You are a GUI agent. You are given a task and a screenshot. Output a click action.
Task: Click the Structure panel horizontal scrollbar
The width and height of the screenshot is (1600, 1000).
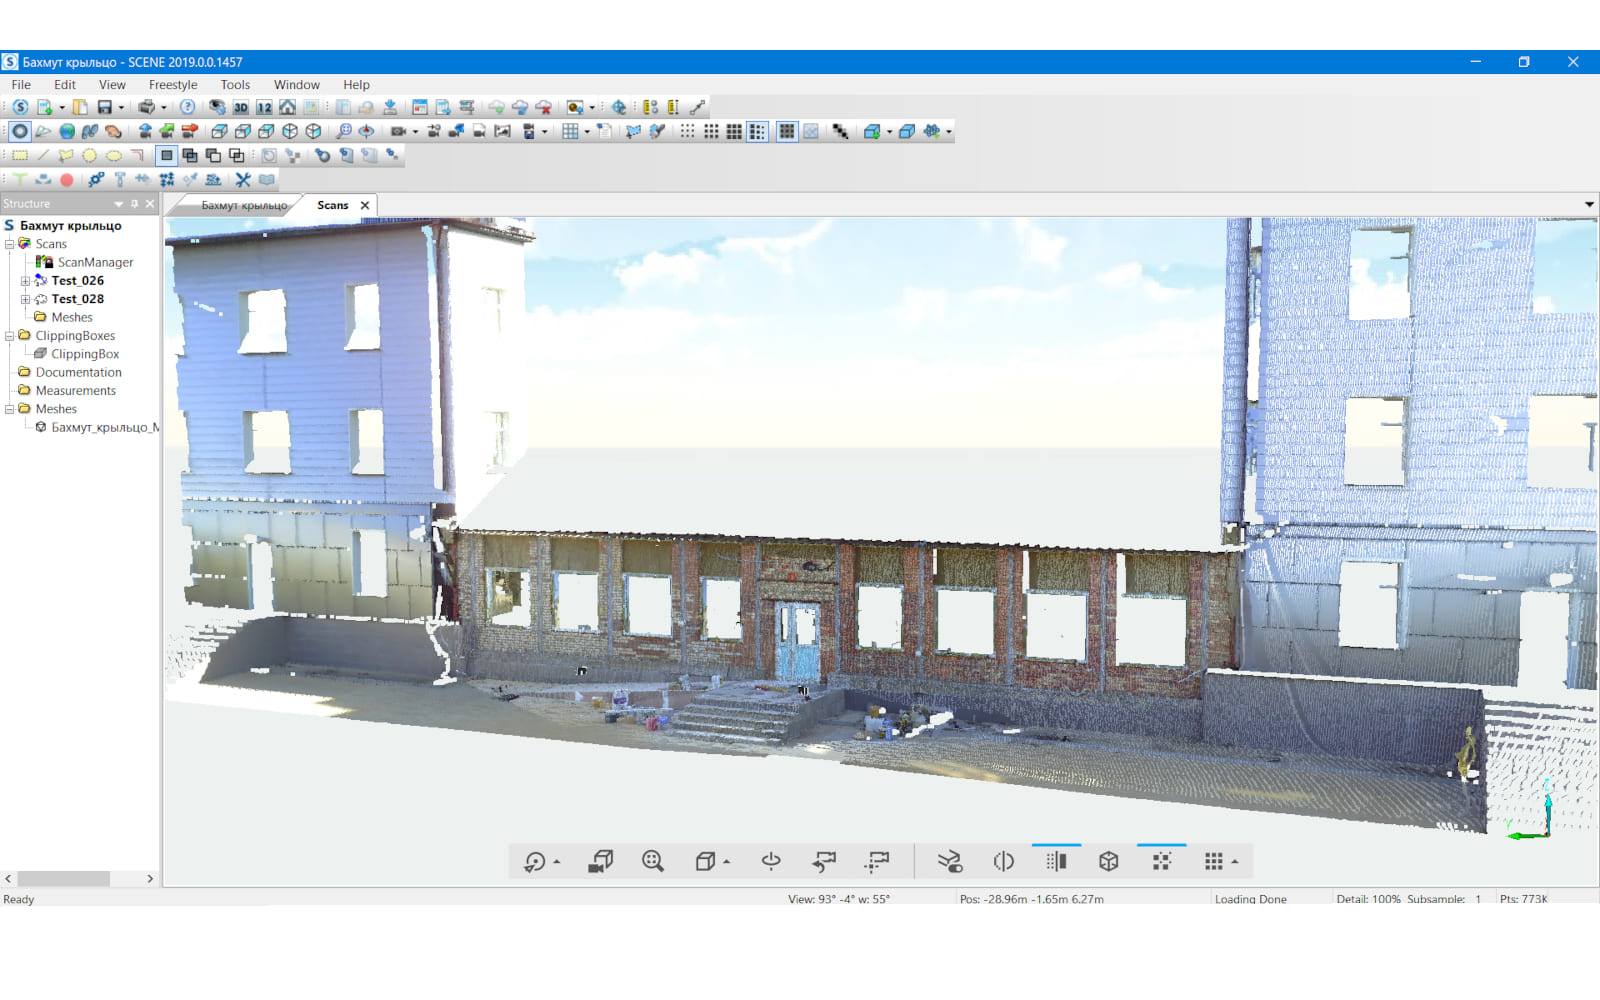click(x=63, y=879)
